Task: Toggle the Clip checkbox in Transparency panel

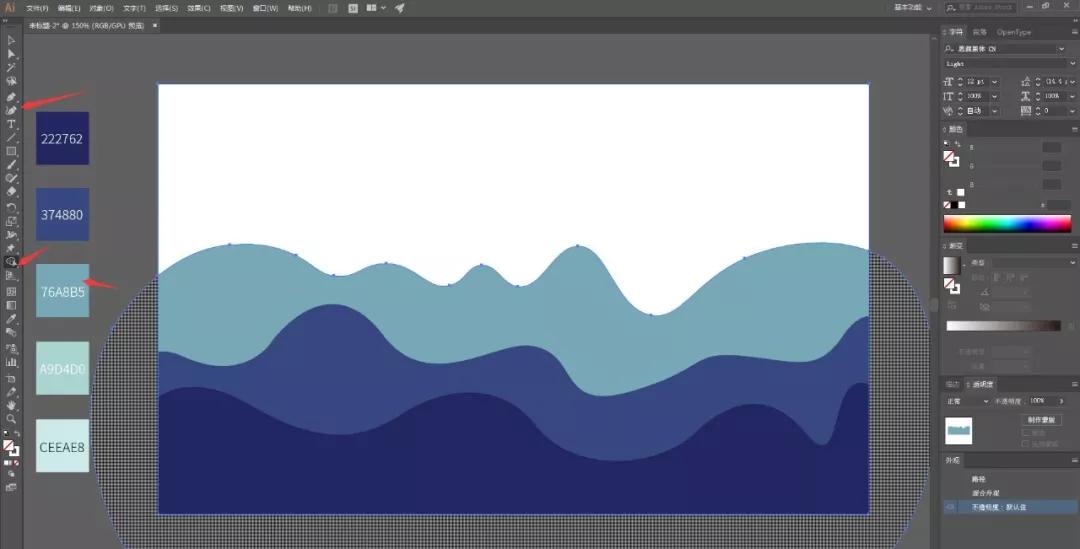Action: pos(1026,433)
